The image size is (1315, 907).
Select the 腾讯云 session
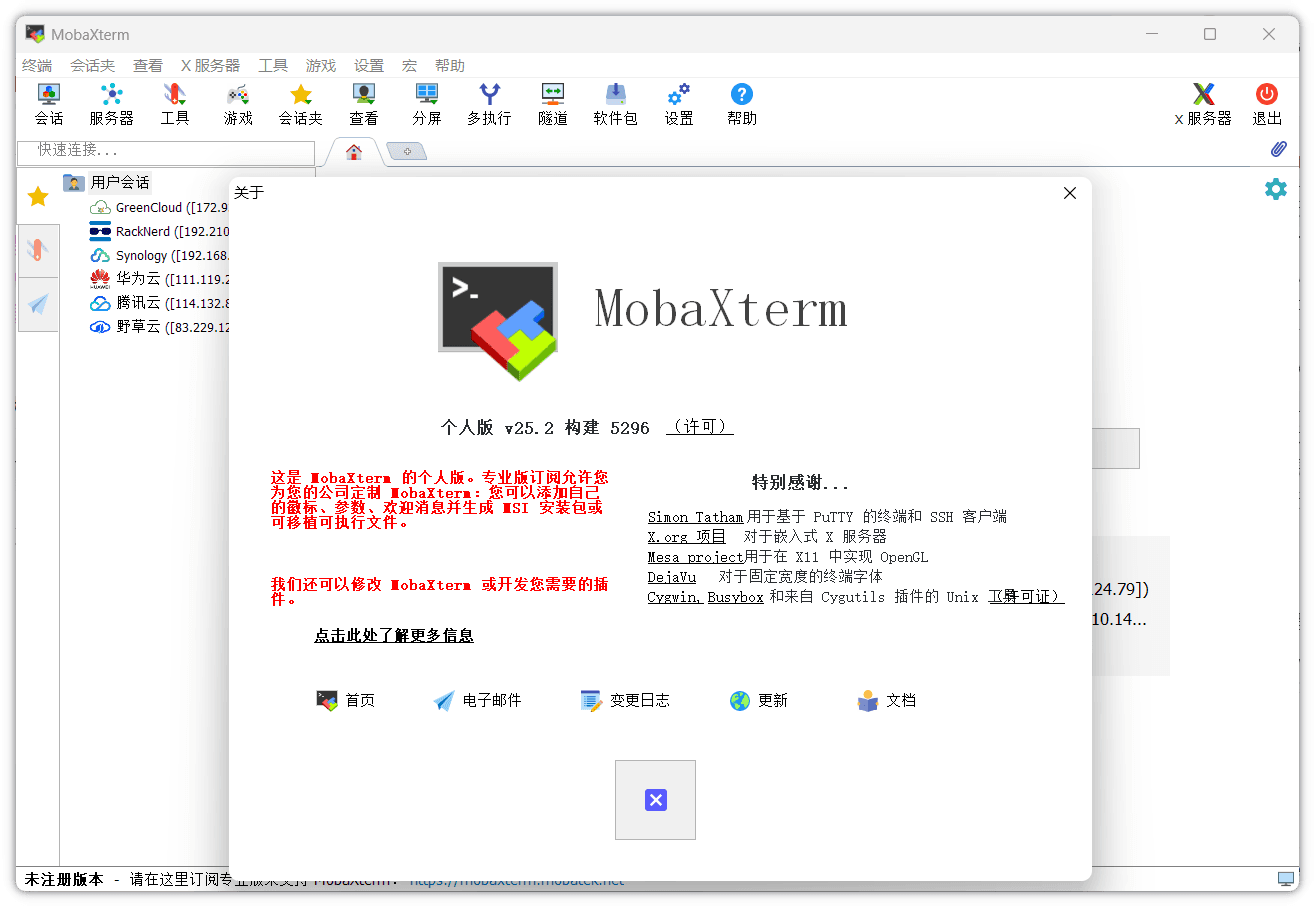[159, 302]
